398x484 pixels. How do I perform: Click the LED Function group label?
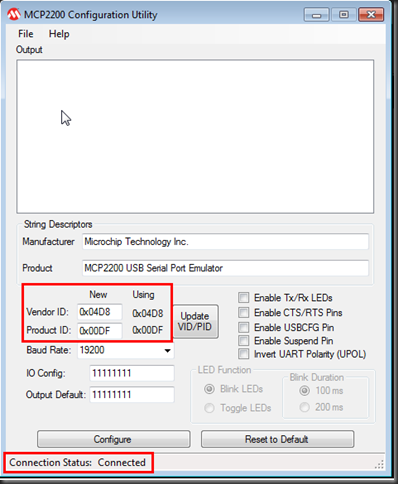224,370
